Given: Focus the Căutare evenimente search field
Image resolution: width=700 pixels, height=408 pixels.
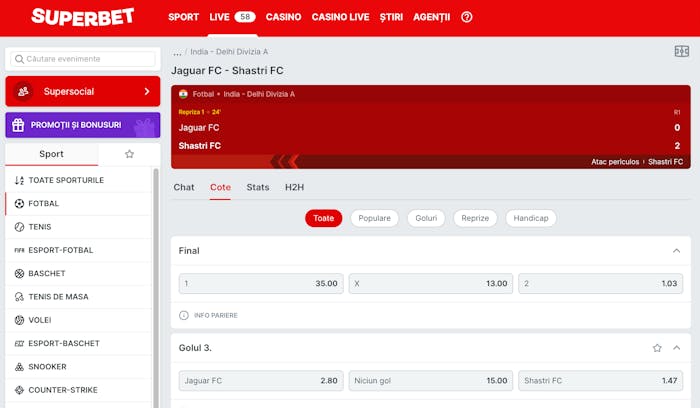Looking at the screenshot, I should (83, 59).
